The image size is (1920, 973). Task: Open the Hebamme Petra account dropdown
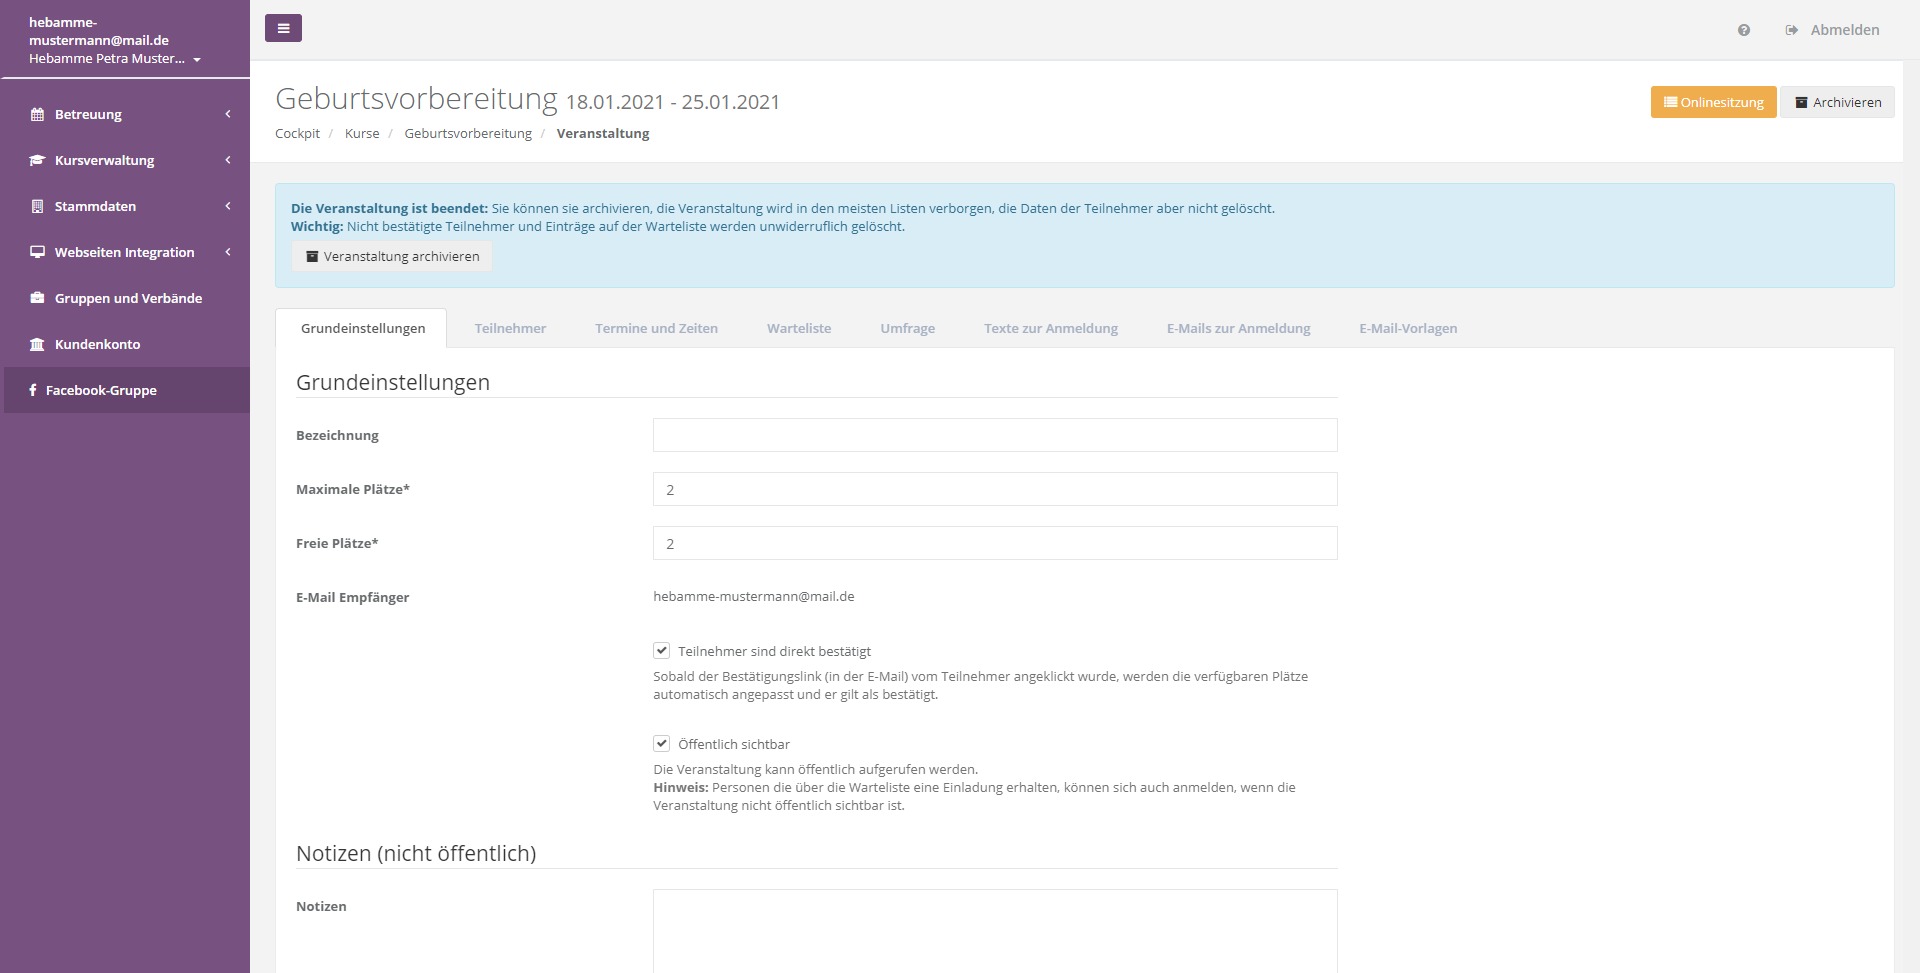click(x=196, y=59)
